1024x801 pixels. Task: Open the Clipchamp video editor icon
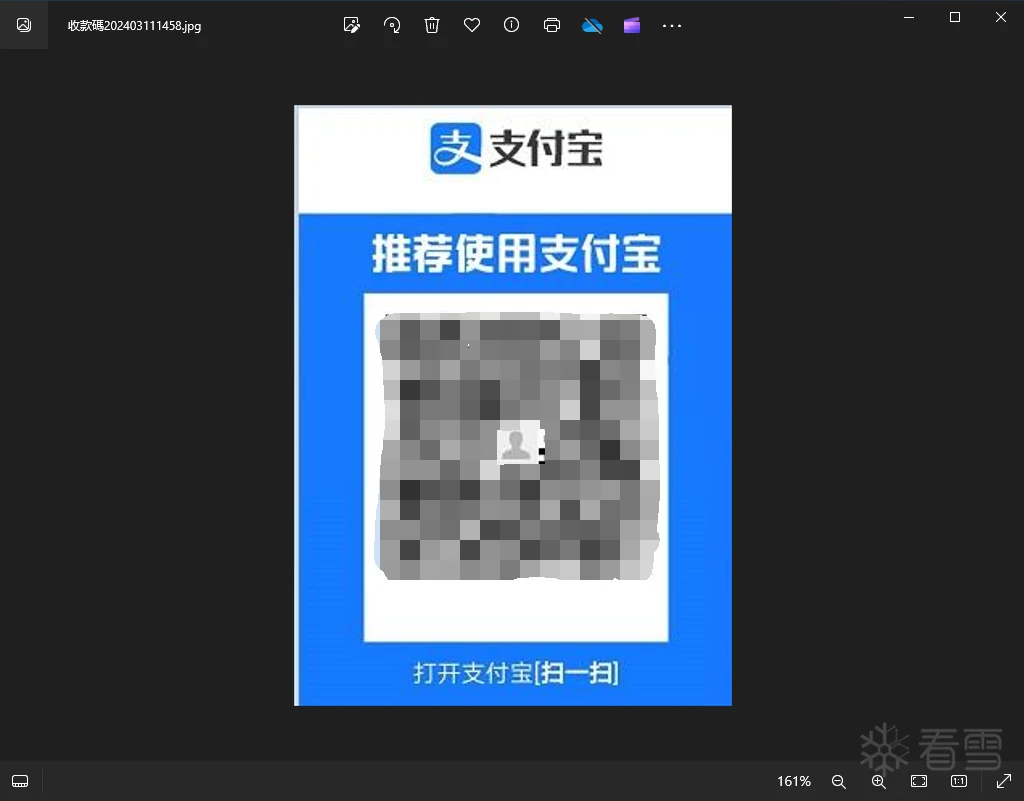[632, 25]
